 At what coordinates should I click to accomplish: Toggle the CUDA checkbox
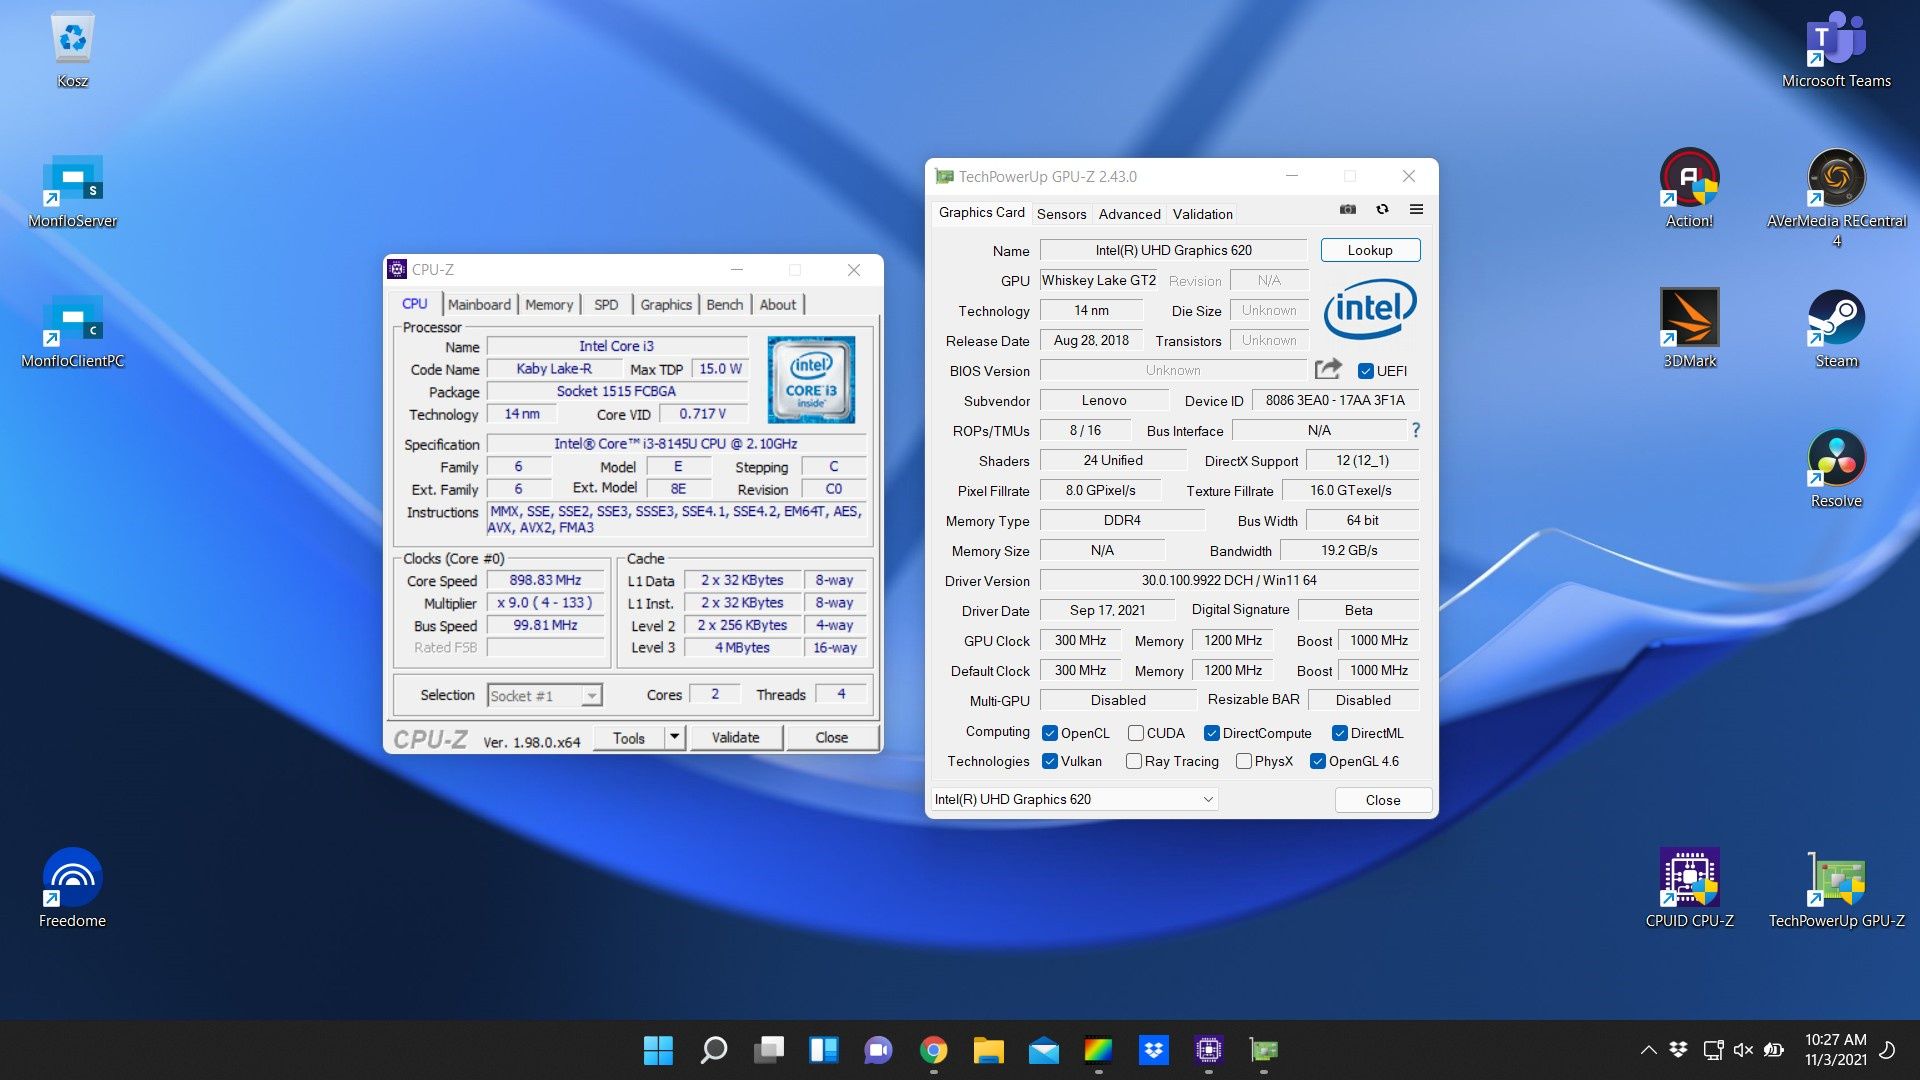1135,733
